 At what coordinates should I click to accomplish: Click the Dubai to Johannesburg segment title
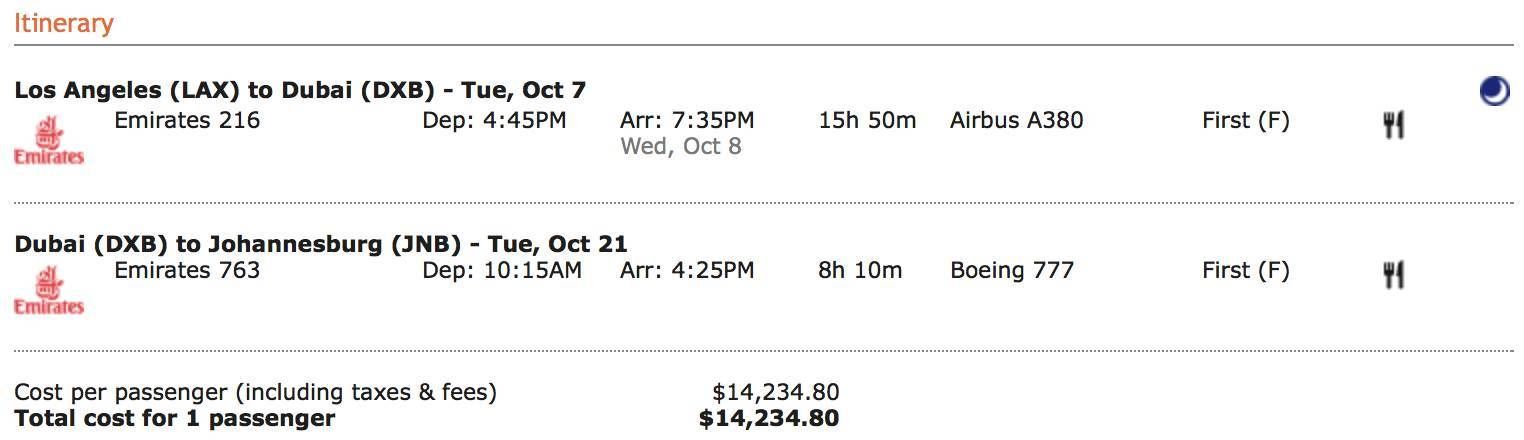[x=321, y=244]
